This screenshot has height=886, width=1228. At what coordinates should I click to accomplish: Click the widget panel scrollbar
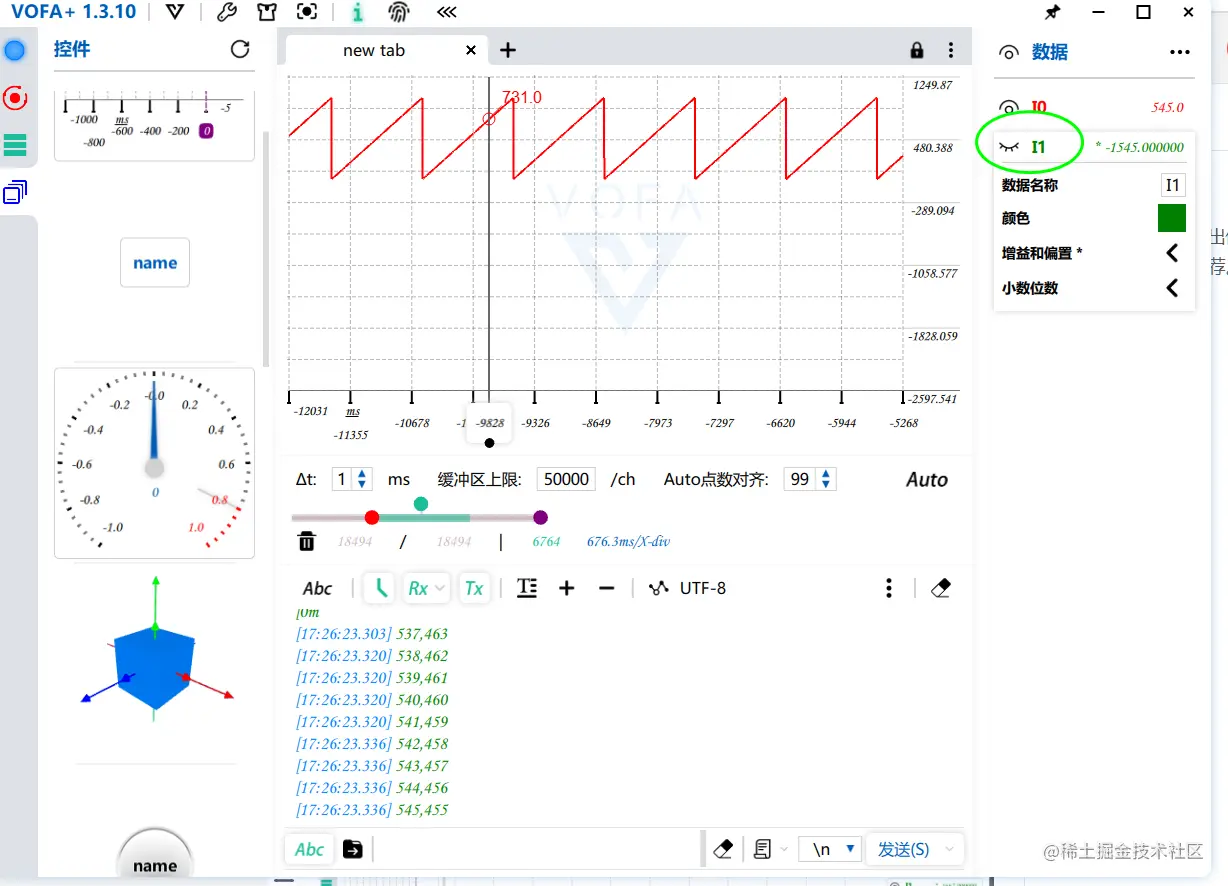pos(266,248)
